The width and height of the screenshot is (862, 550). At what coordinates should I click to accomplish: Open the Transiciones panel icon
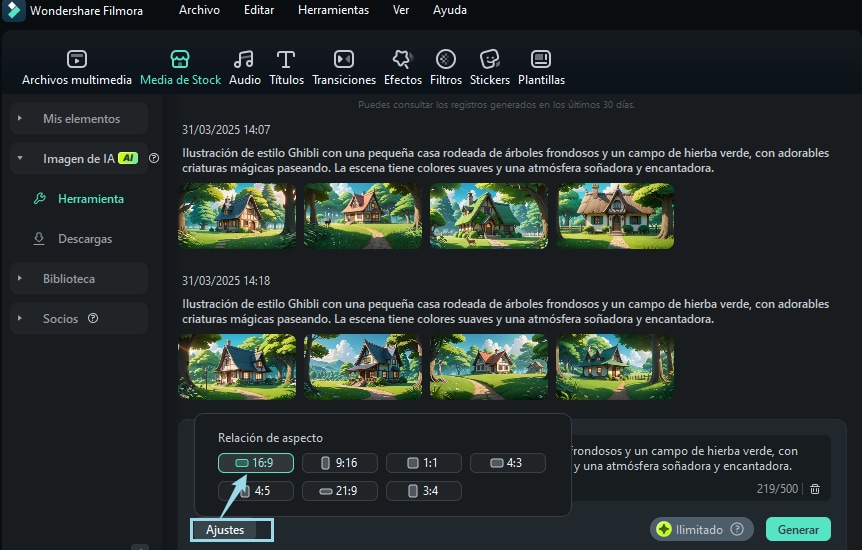coord(344,60)
